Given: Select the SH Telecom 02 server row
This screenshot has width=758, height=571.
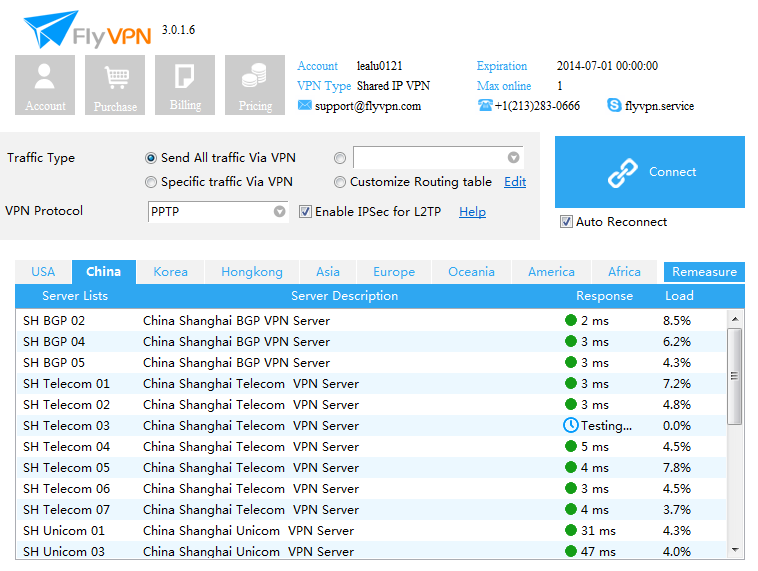Looking at the screenshot, I should (371, 404).
